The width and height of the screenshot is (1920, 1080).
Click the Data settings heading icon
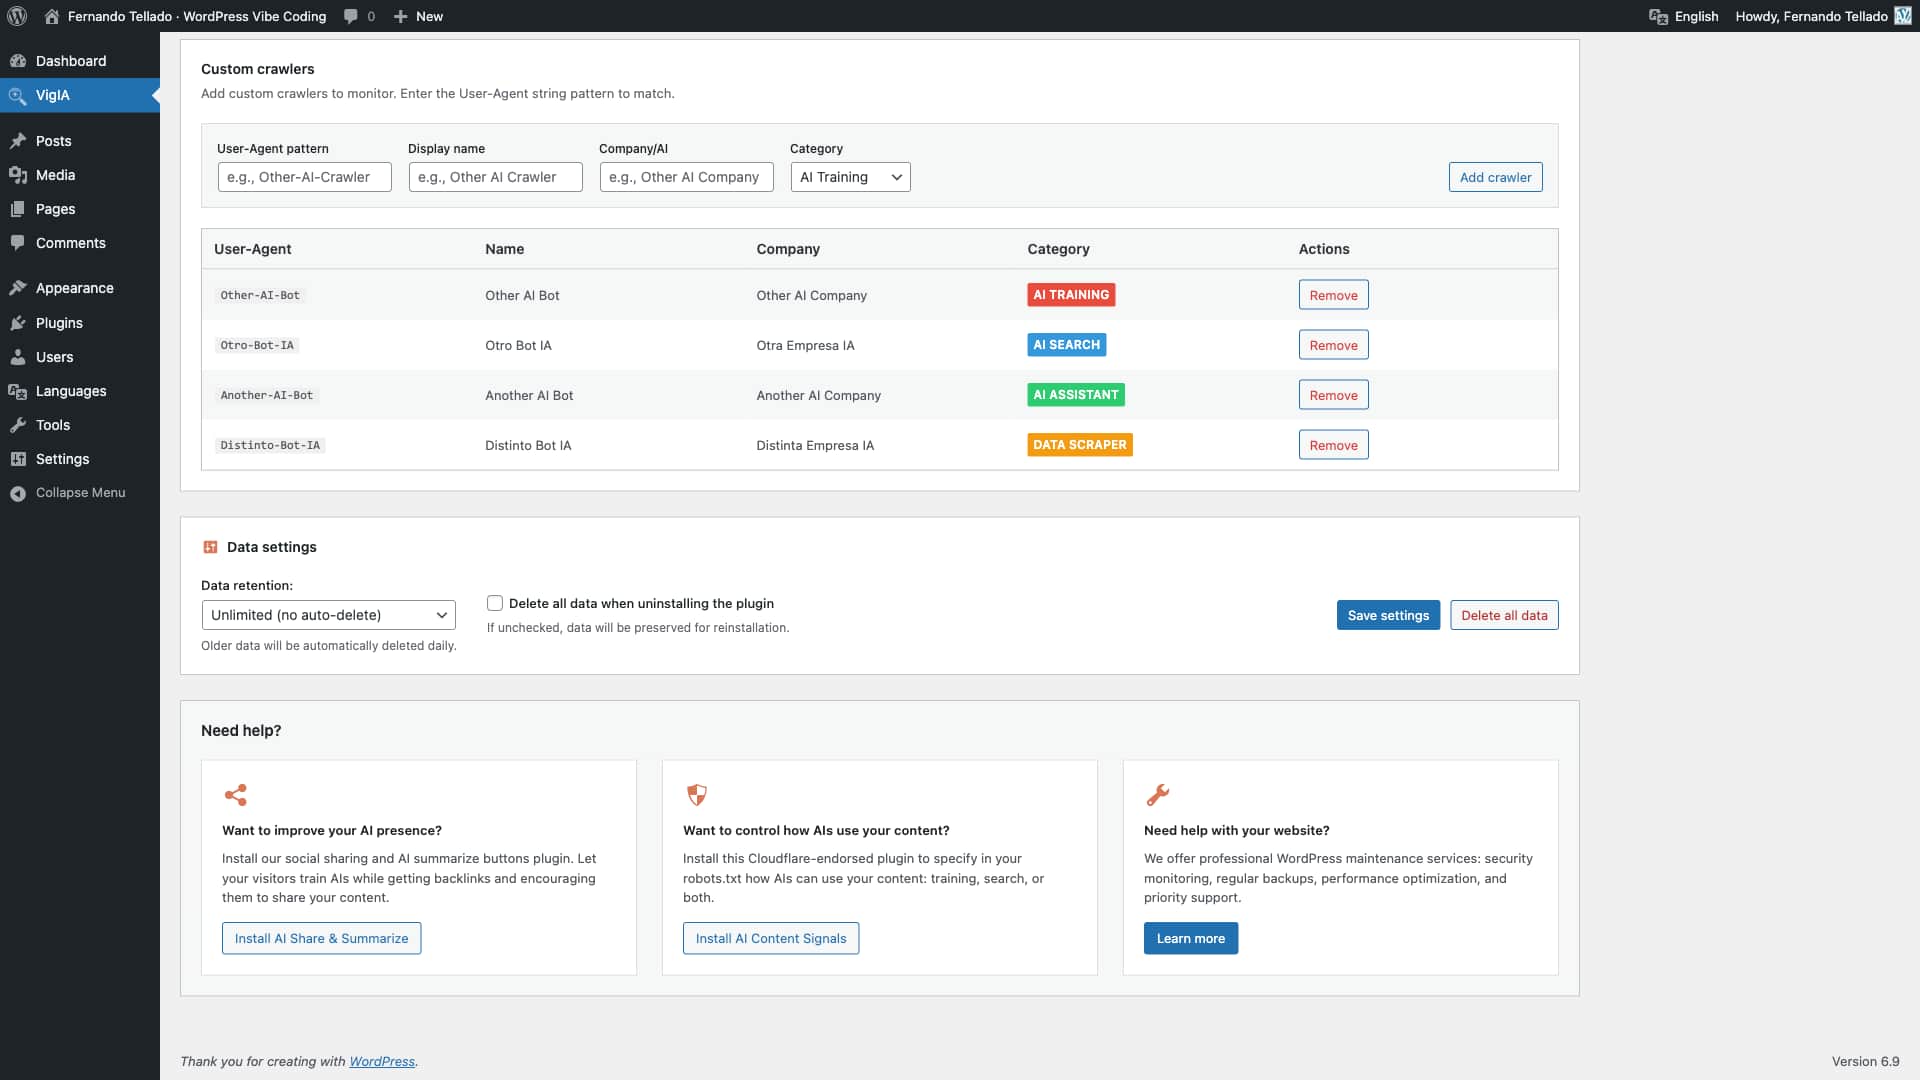point(210,547)
